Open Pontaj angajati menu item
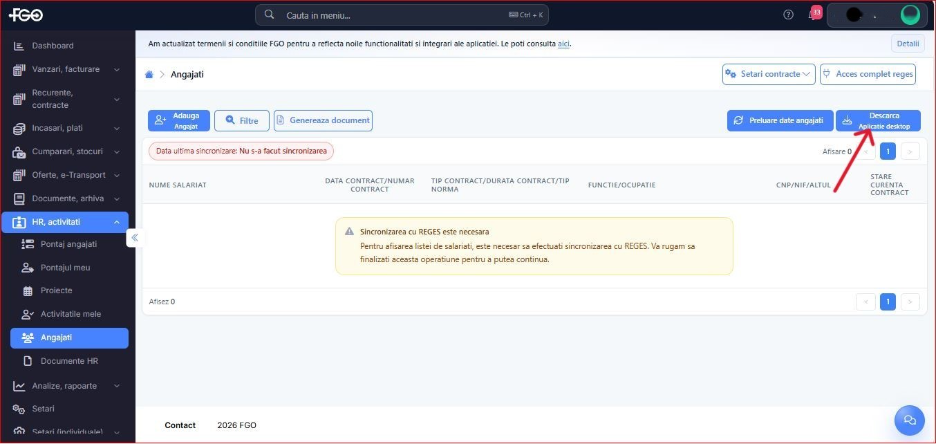Screen dimensions: 936x444 pyautogui.click(x=69, y=244)
